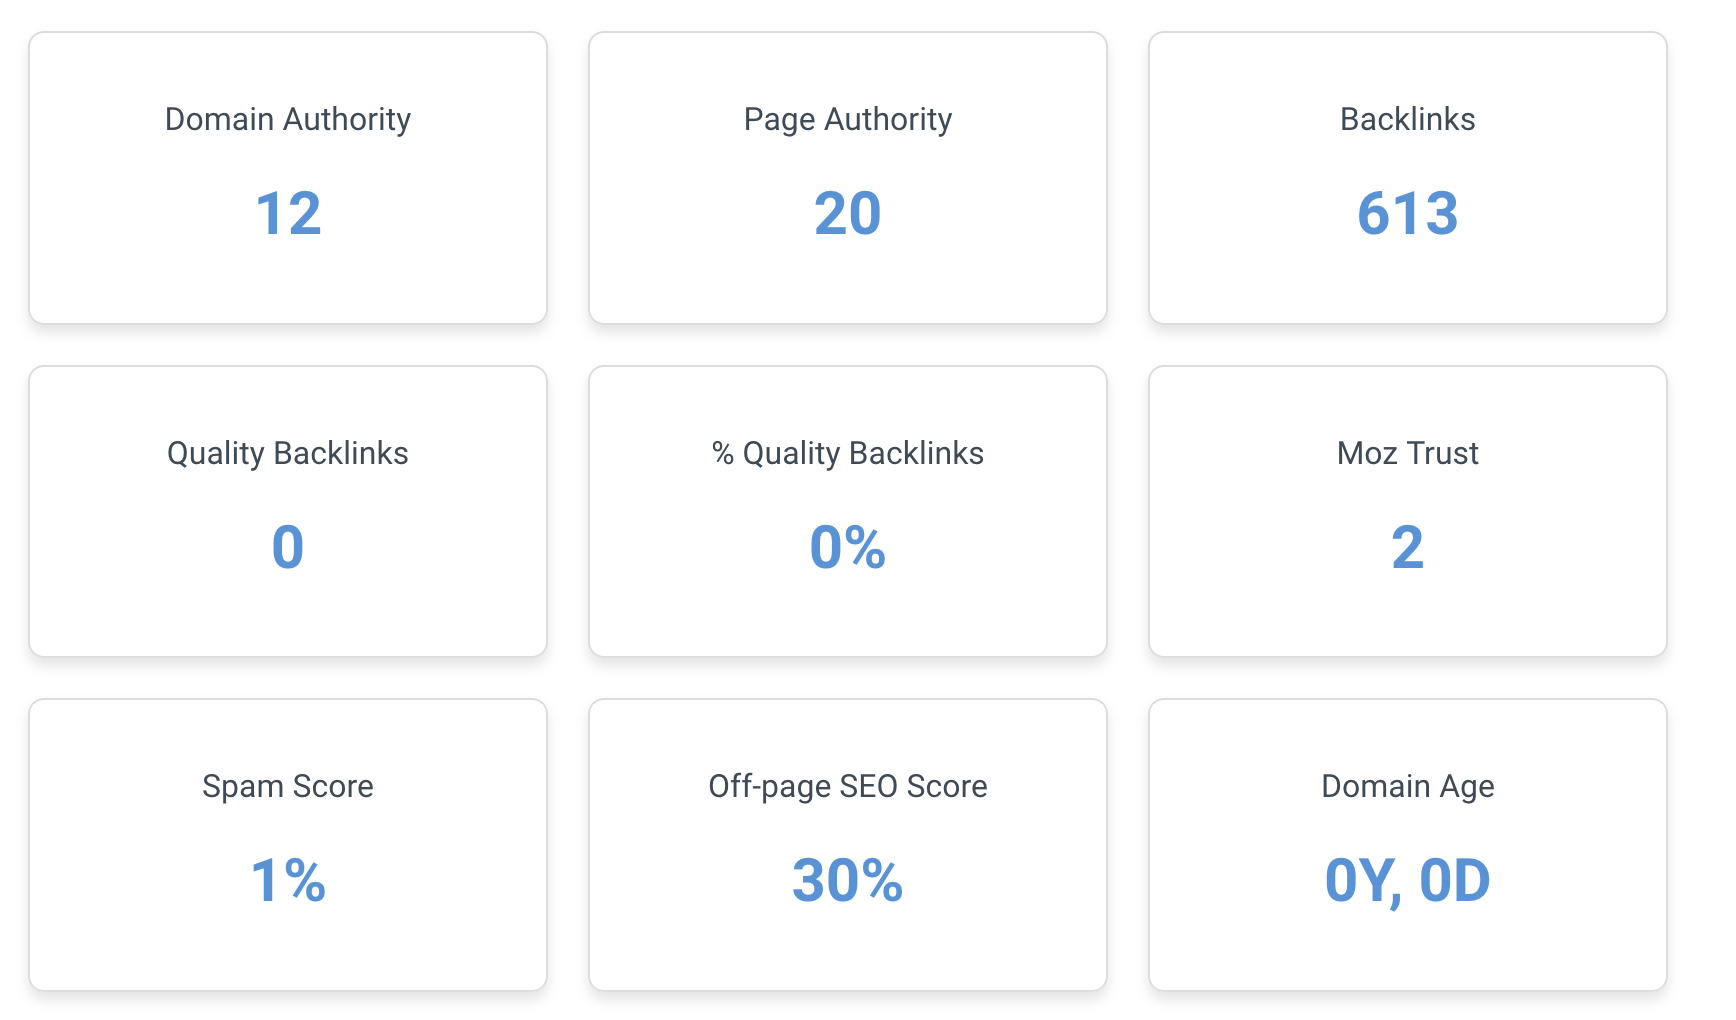Click the Spam Score value 1%
The width and height of the screenshot is (1736, 1020).
pyautogui.click(x=288, y=881)
